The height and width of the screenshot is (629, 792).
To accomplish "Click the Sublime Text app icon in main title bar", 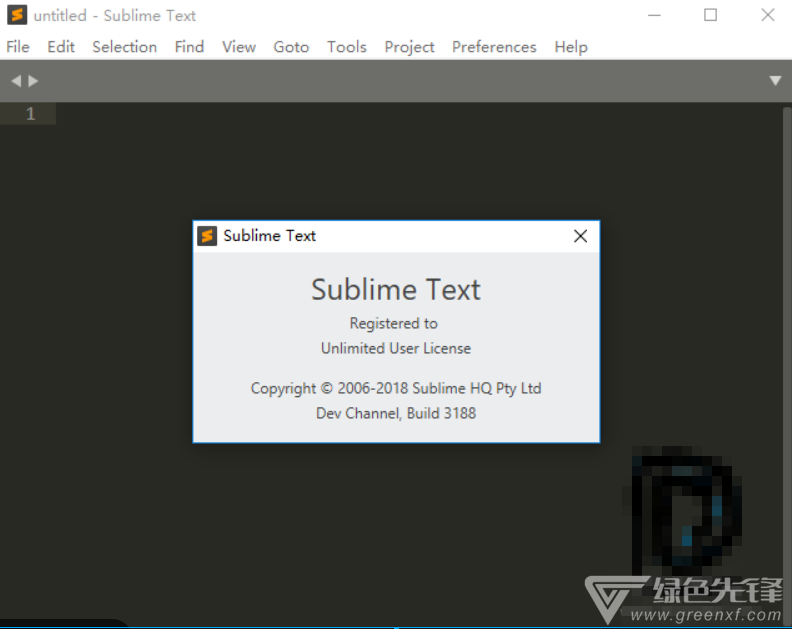I will click(x=17, y=15).
